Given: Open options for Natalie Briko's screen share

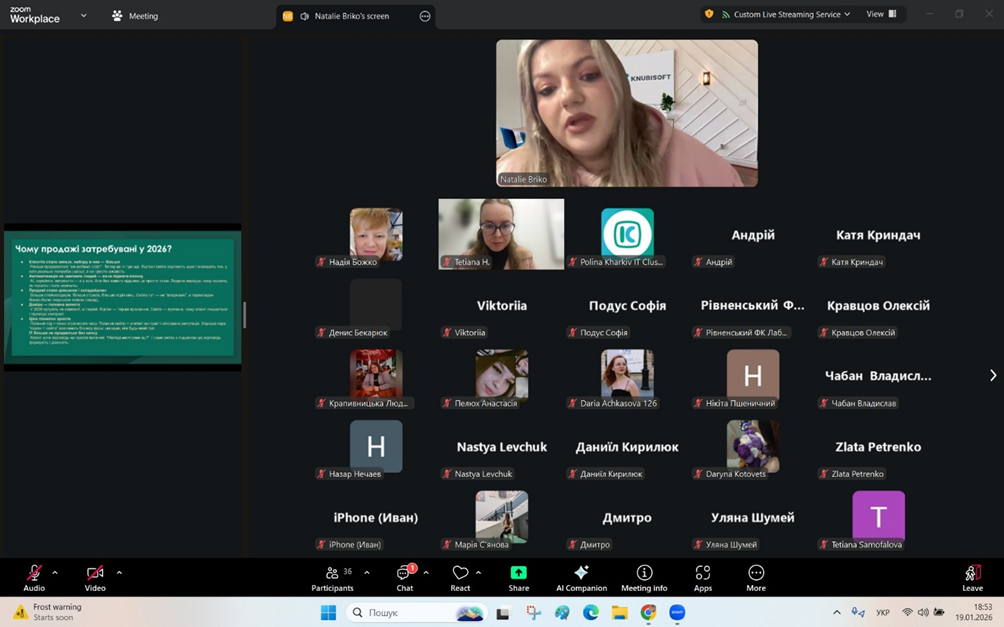Looking at the screenshot, I should click(x=425, y=16).
